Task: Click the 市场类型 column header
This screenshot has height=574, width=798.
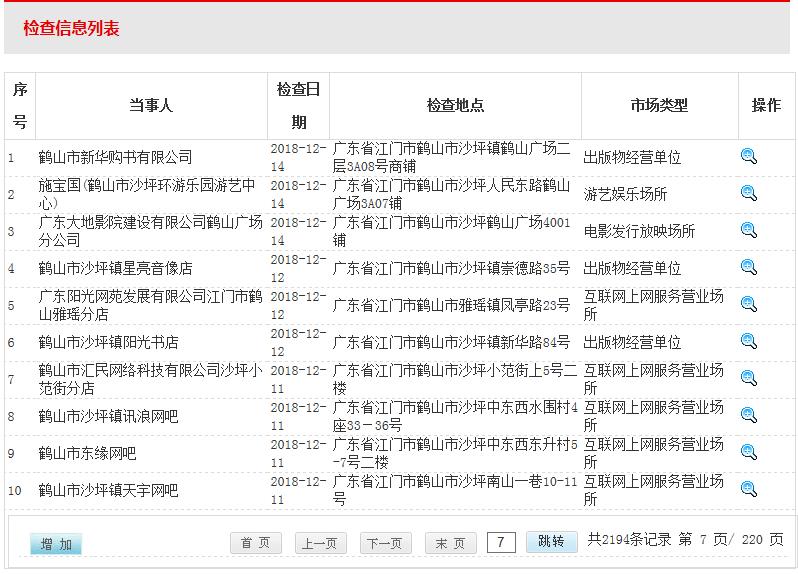Action: coord(659,105)
